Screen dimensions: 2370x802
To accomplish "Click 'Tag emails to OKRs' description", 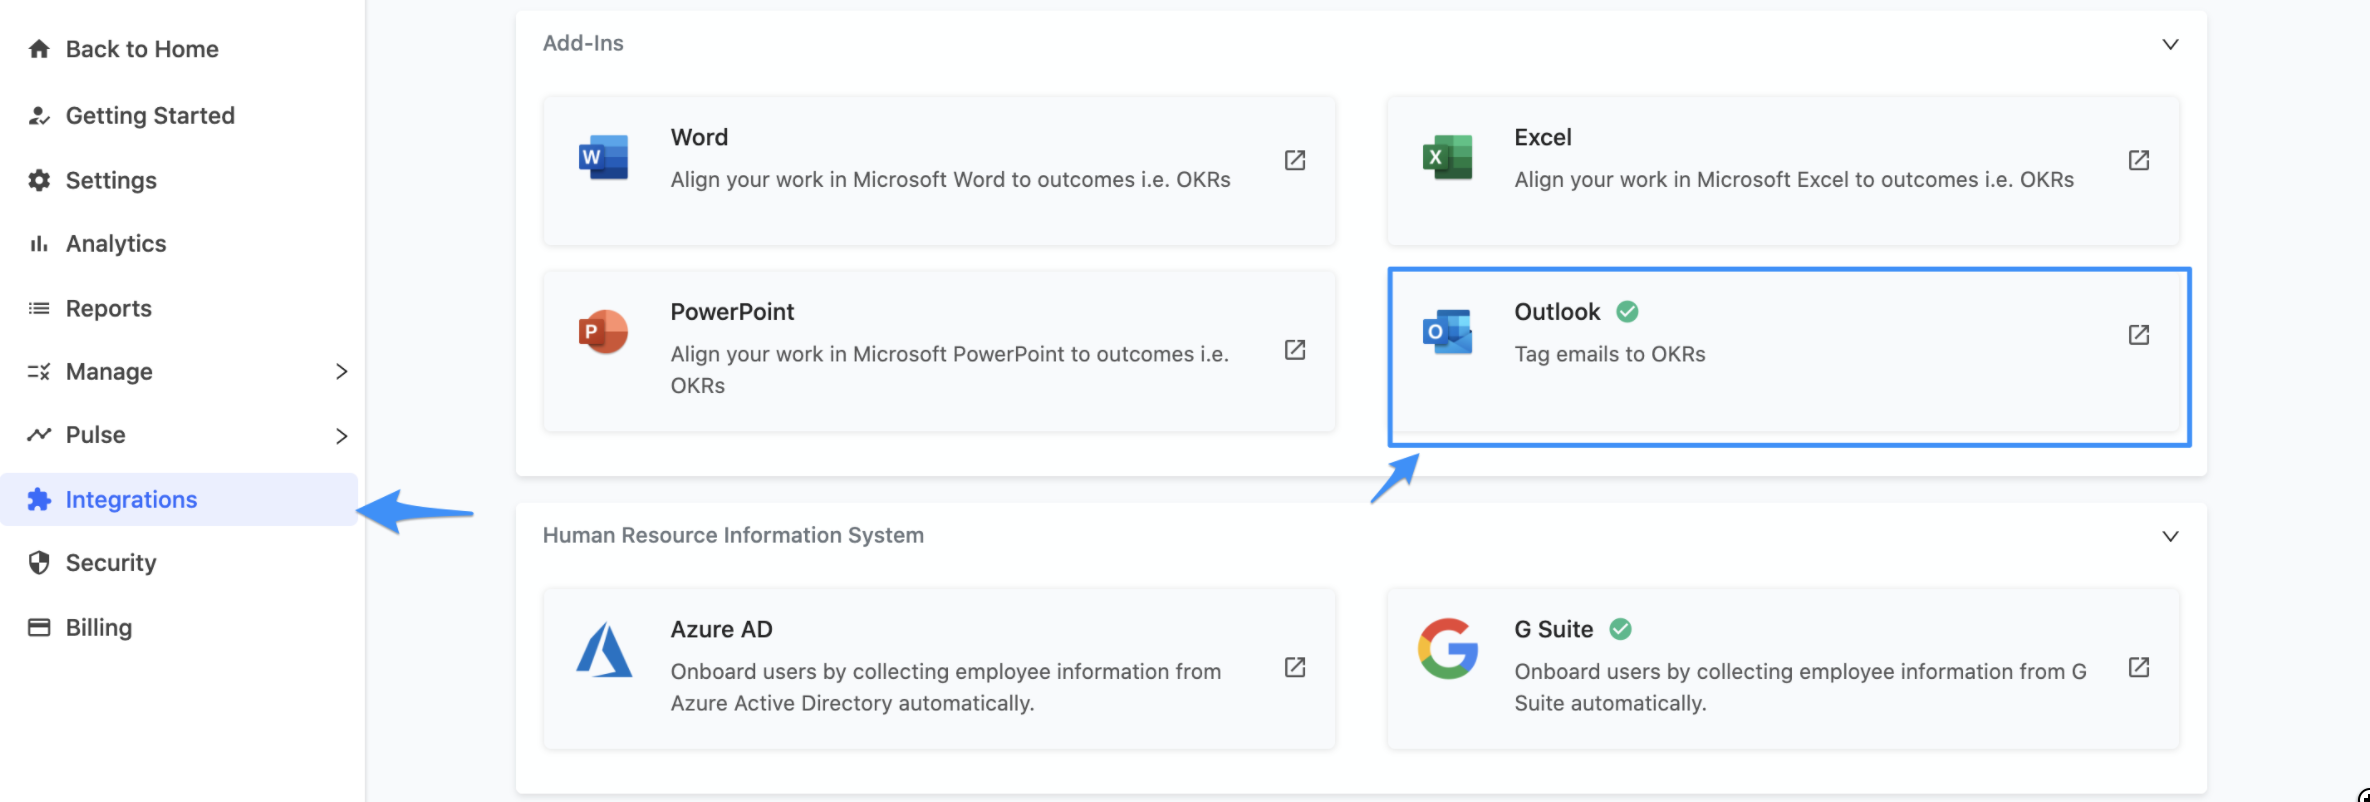I will [x=1610, y=354].
